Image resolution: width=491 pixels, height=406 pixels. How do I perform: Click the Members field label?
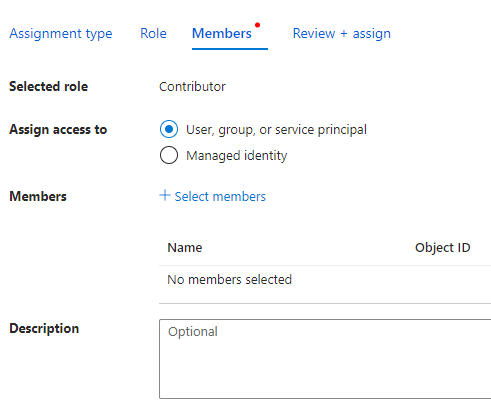pyautogui.click(x=38, y=196)
